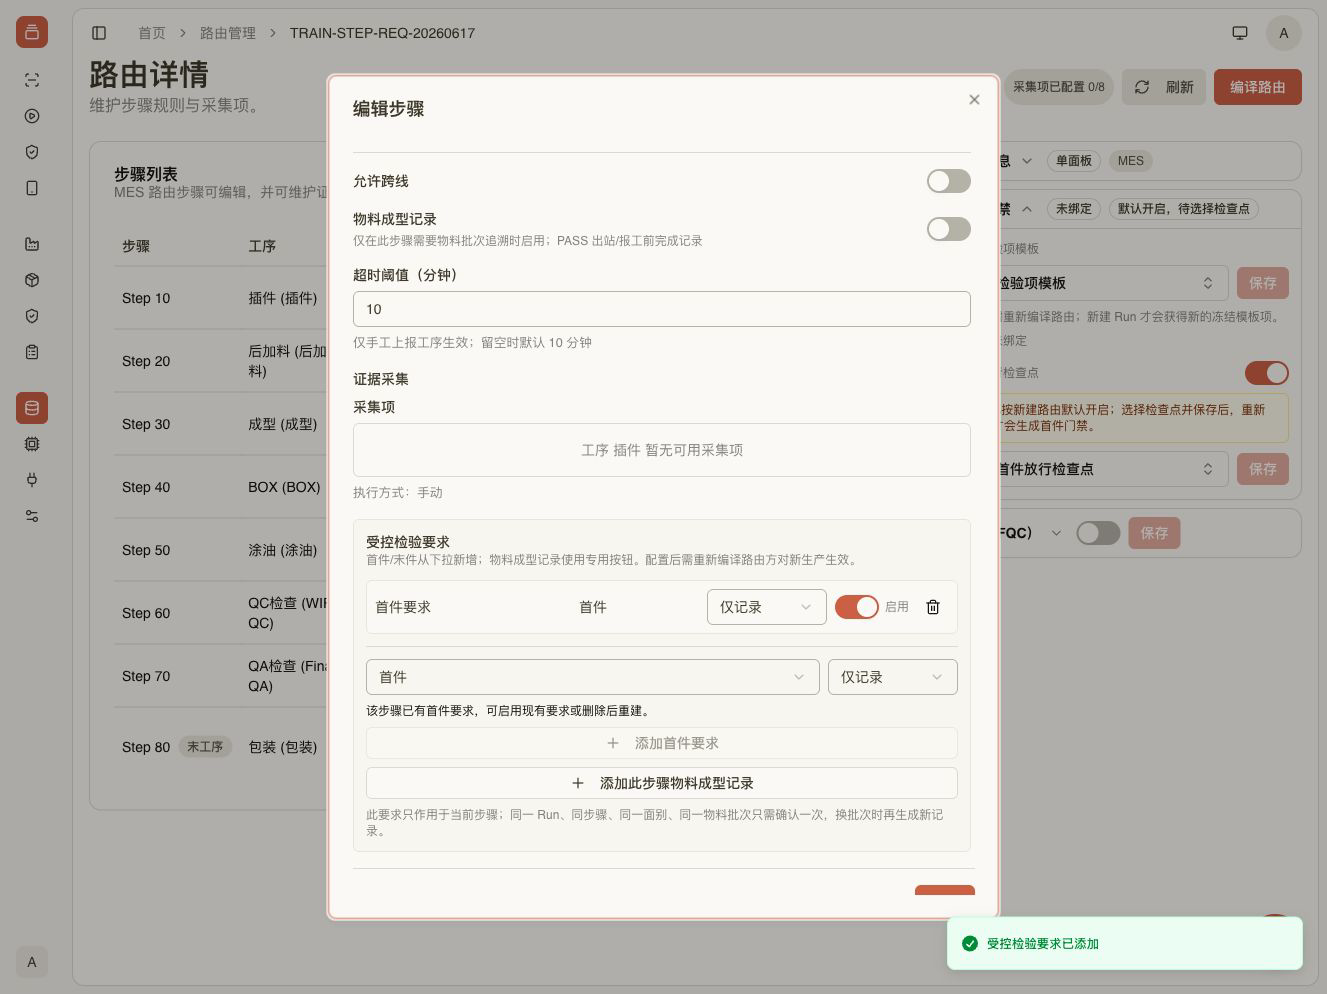Select the Step 50 row
1327x994 pixels.
(222, 550)
